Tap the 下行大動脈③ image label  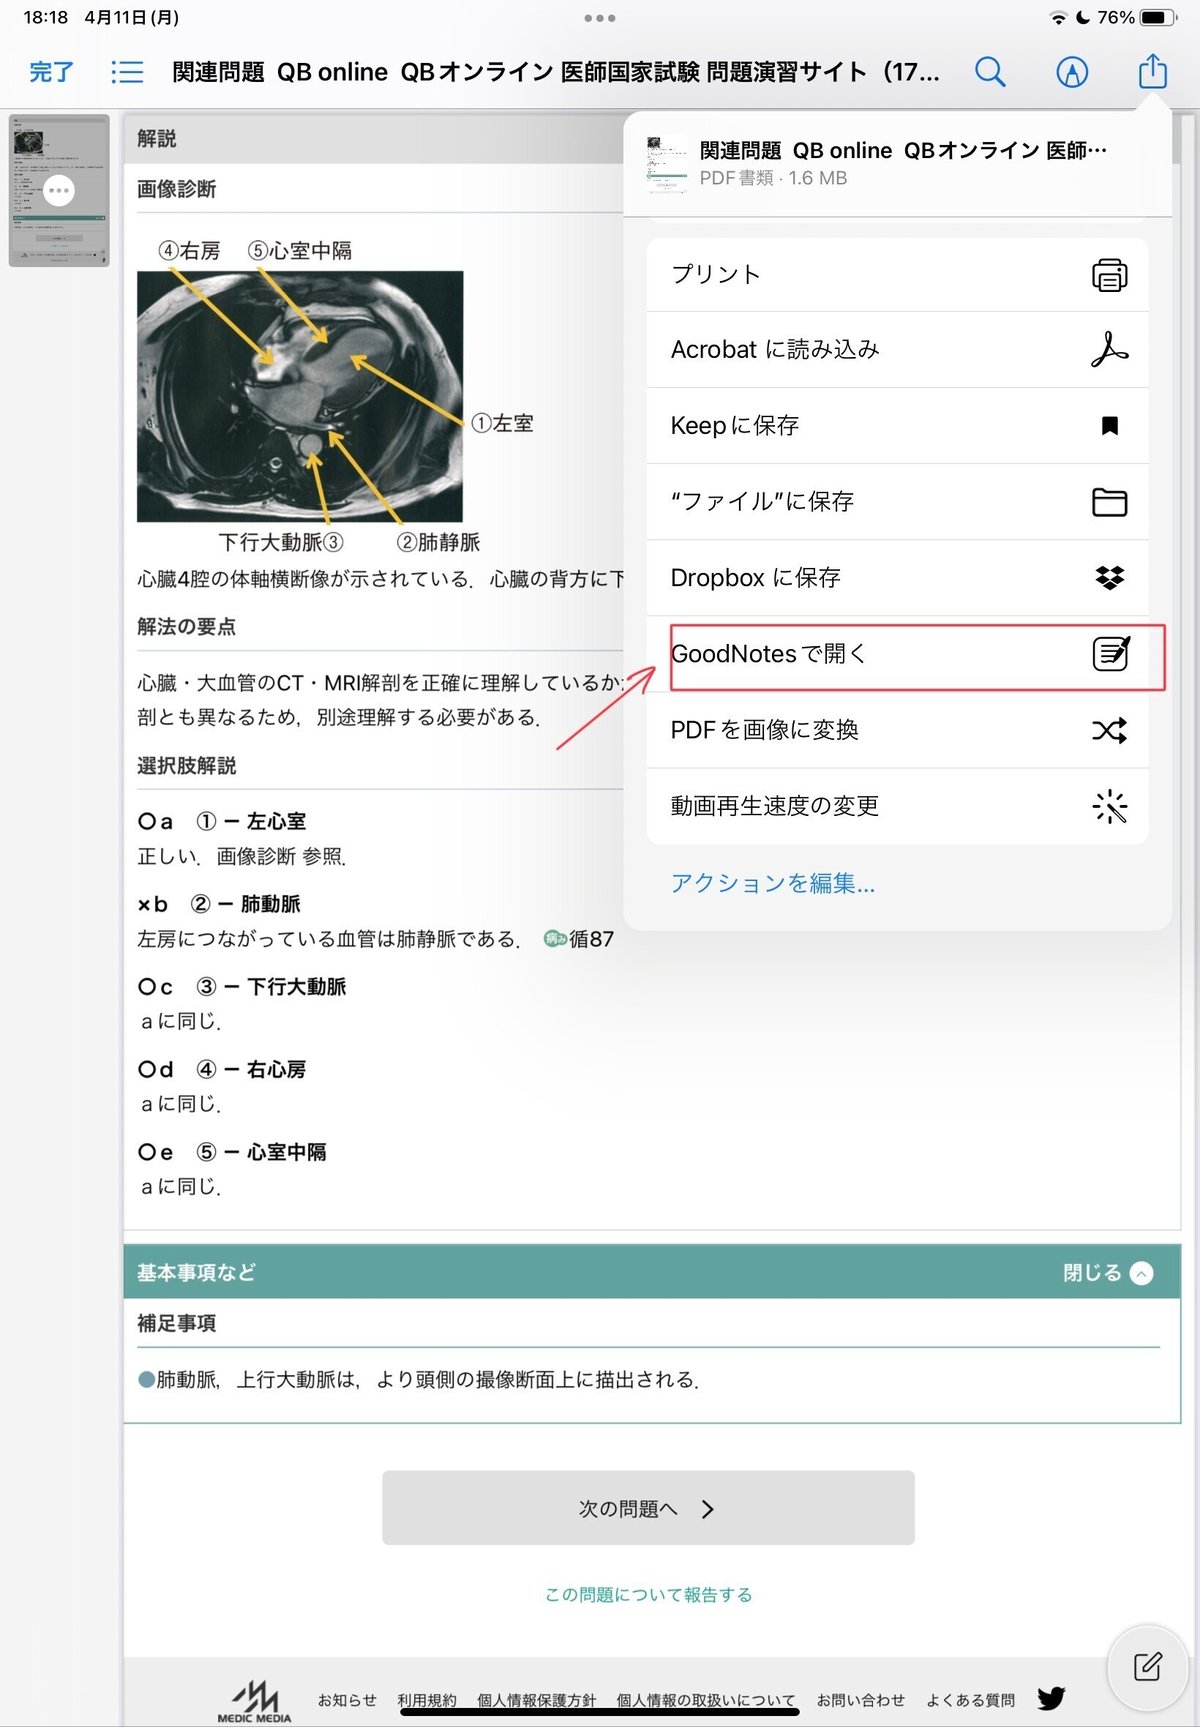pyautogui.click(x=281, y=542)
